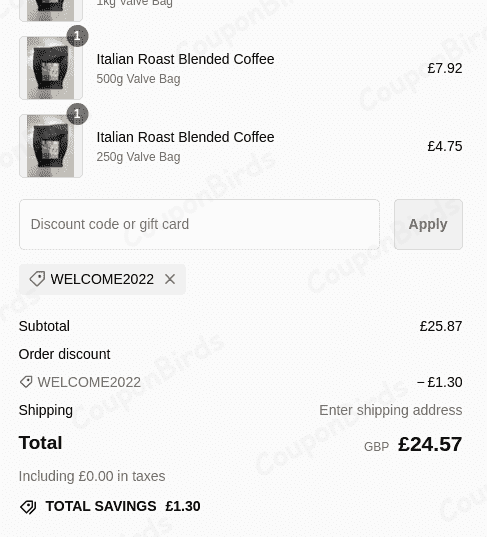Viewport: 487px width, 537px height.
Task: Select the 500g Italian Roast Blended Coffee title
Action: [x=185, y=59]
